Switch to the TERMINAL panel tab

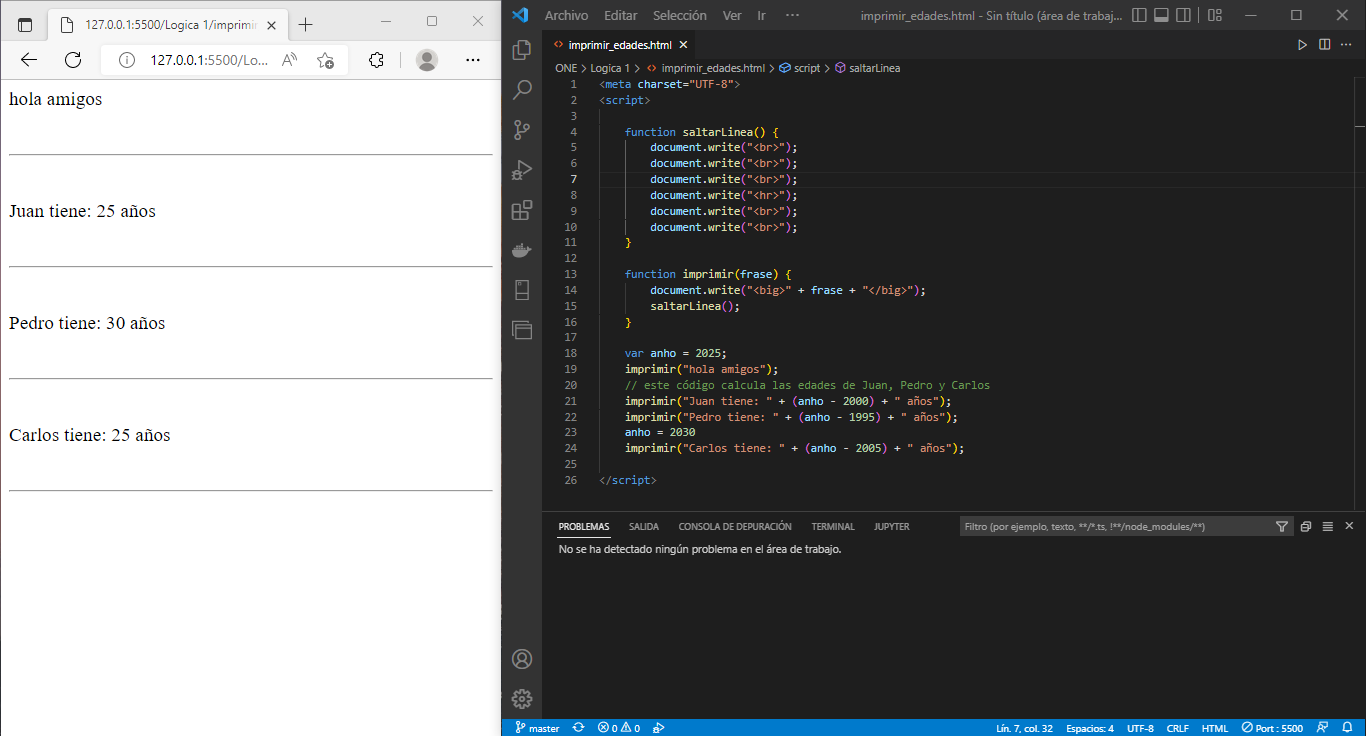[833, 526]
